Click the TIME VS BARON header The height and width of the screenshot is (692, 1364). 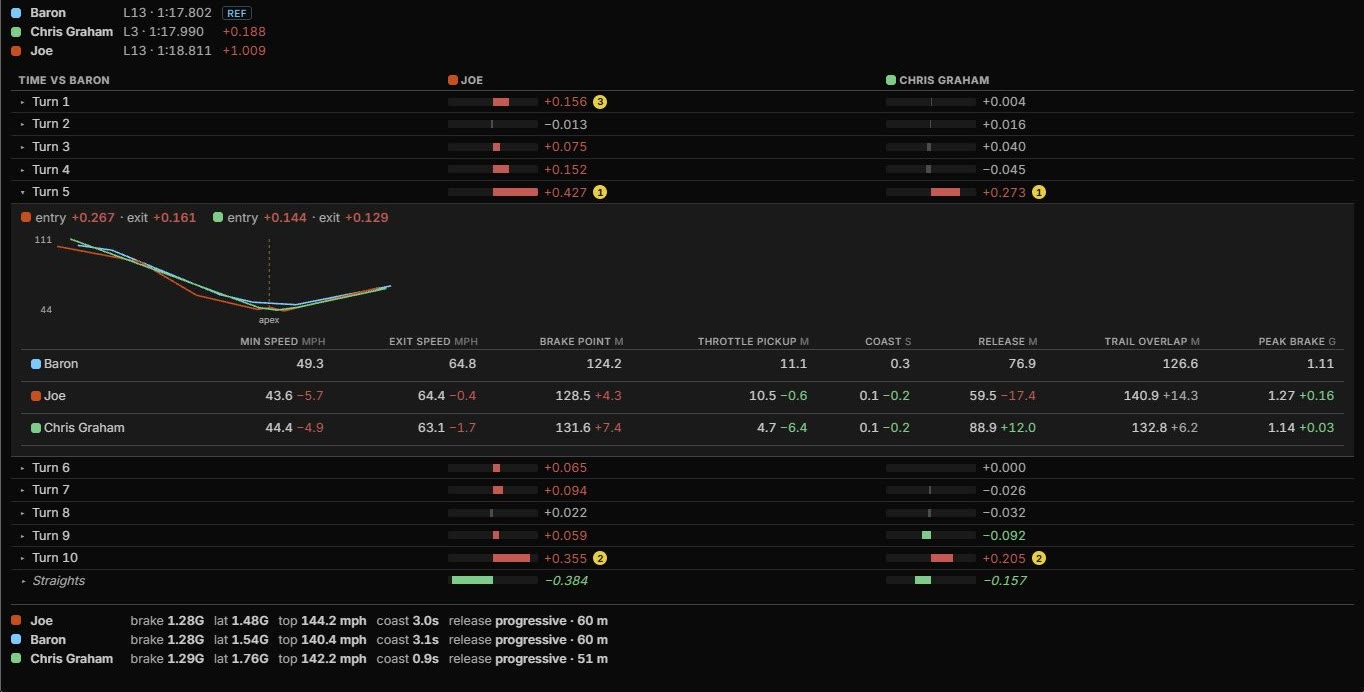point(64,80)
